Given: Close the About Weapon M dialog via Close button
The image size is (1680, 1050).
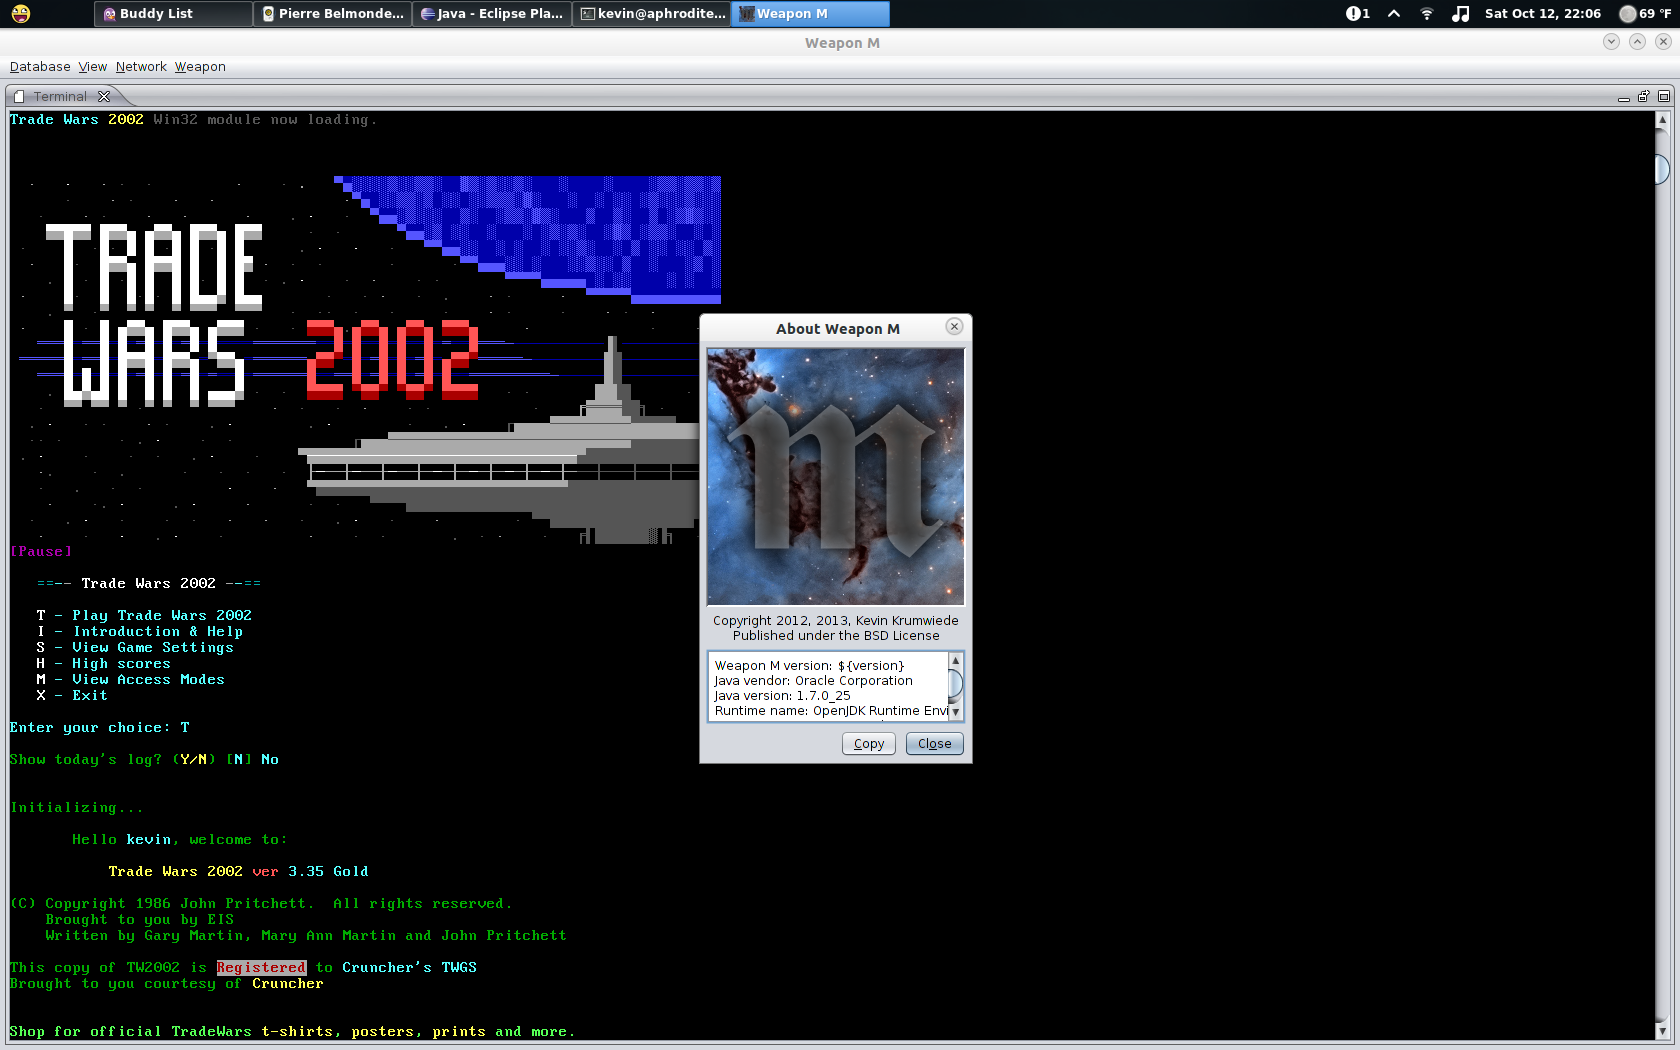Looking at the screenshot, I should click(934, 743).
